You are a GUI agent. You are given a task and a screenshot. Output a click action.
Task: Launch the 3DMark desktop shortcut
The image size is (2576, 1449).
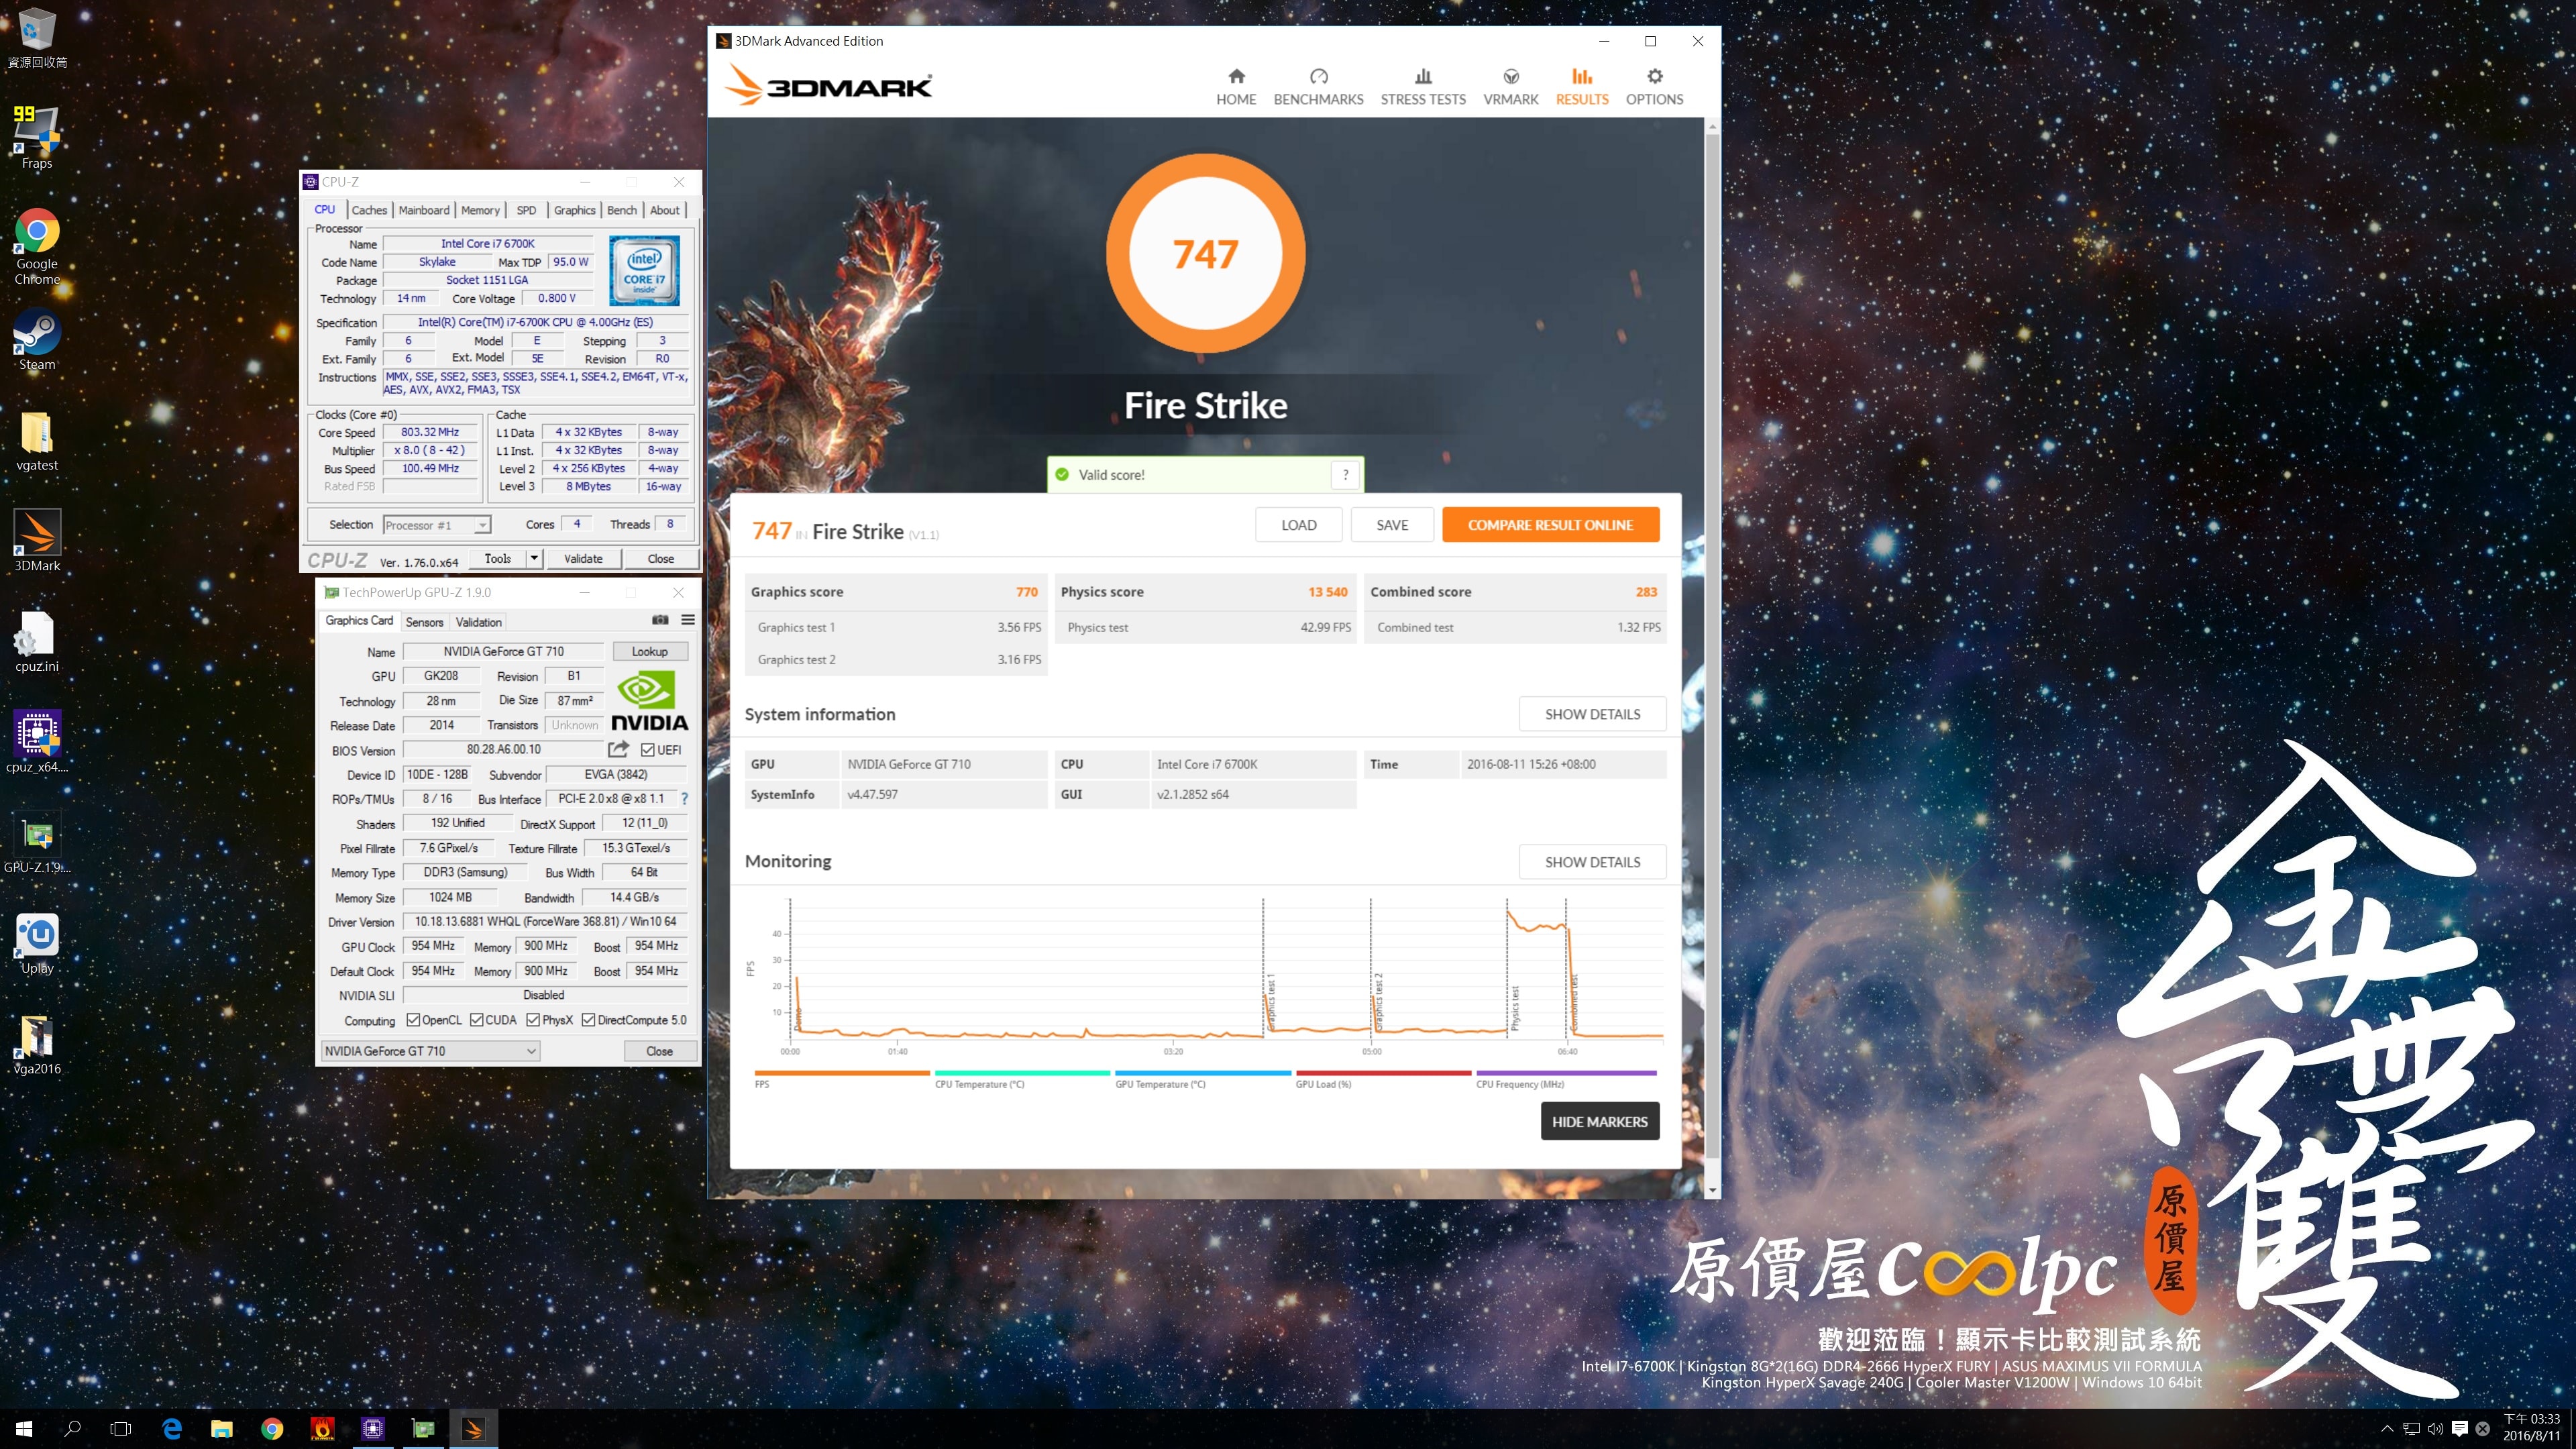(37, 540)
